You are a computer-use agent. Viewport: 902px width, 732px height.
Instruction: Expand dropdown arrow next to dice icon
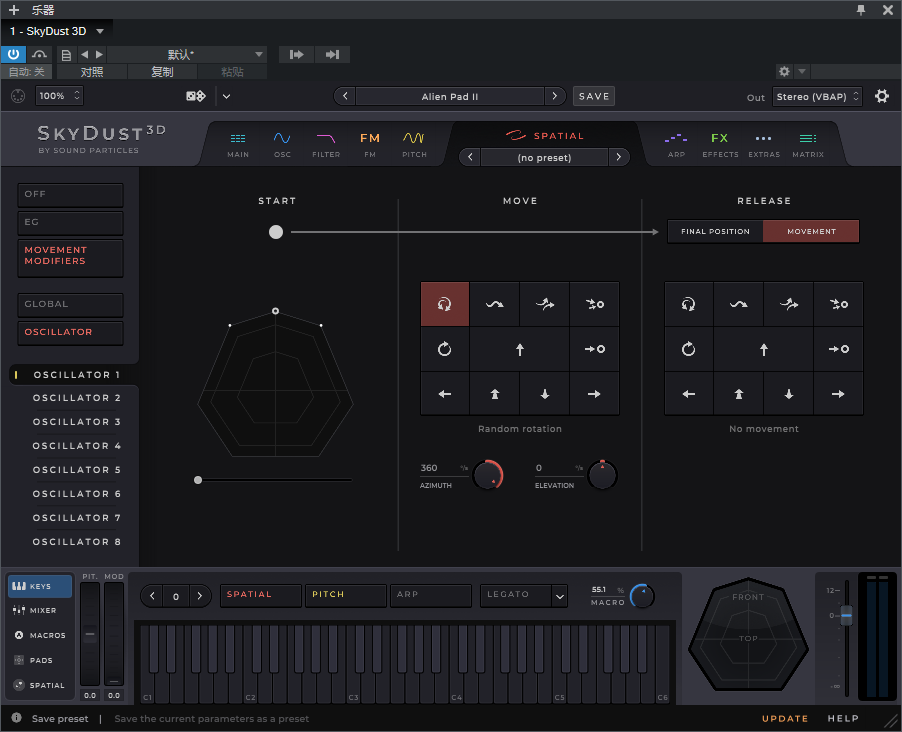click(227, 96)
